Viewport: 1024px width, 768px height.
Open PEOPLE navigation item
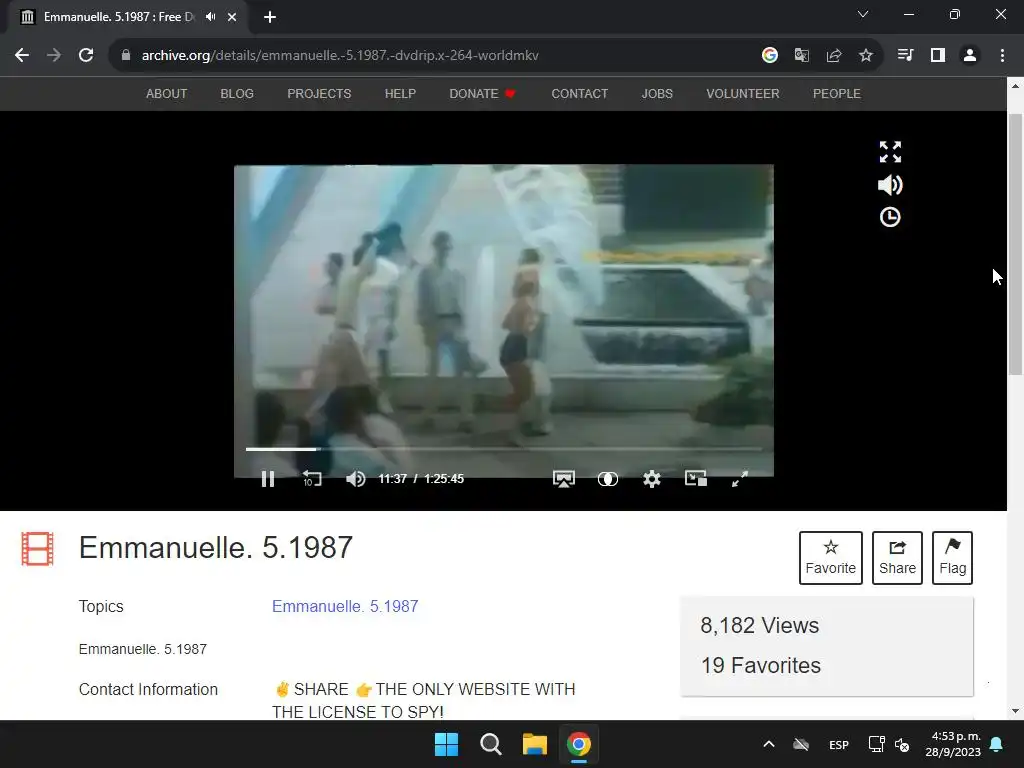coord(837,94)
